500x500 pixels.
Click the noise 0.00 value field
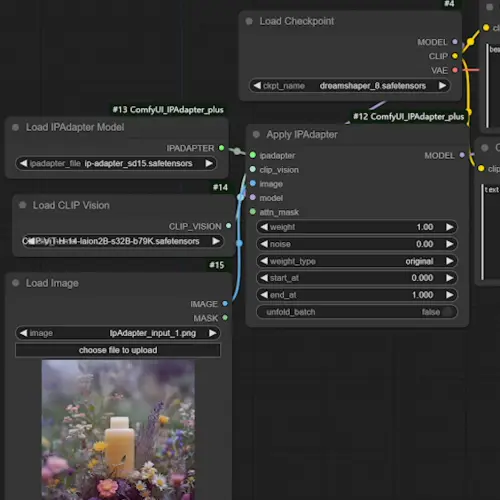point(357,244)
